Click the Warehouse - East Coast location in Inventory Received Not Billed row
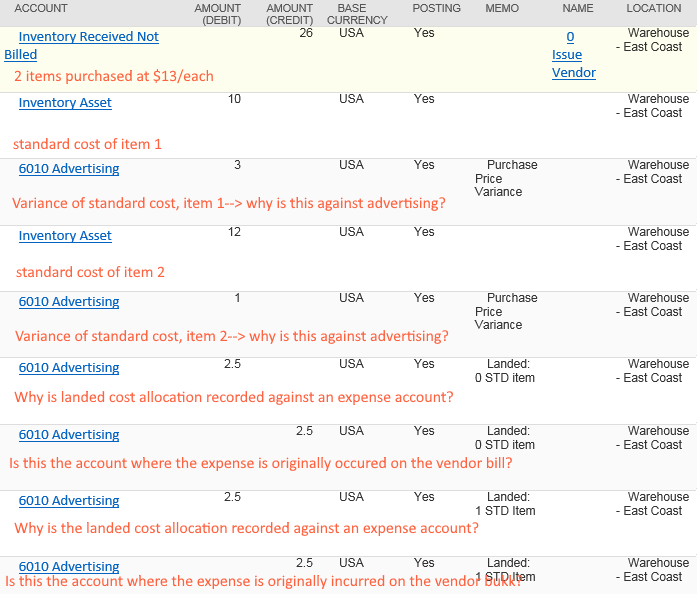 tap(653, 40)
